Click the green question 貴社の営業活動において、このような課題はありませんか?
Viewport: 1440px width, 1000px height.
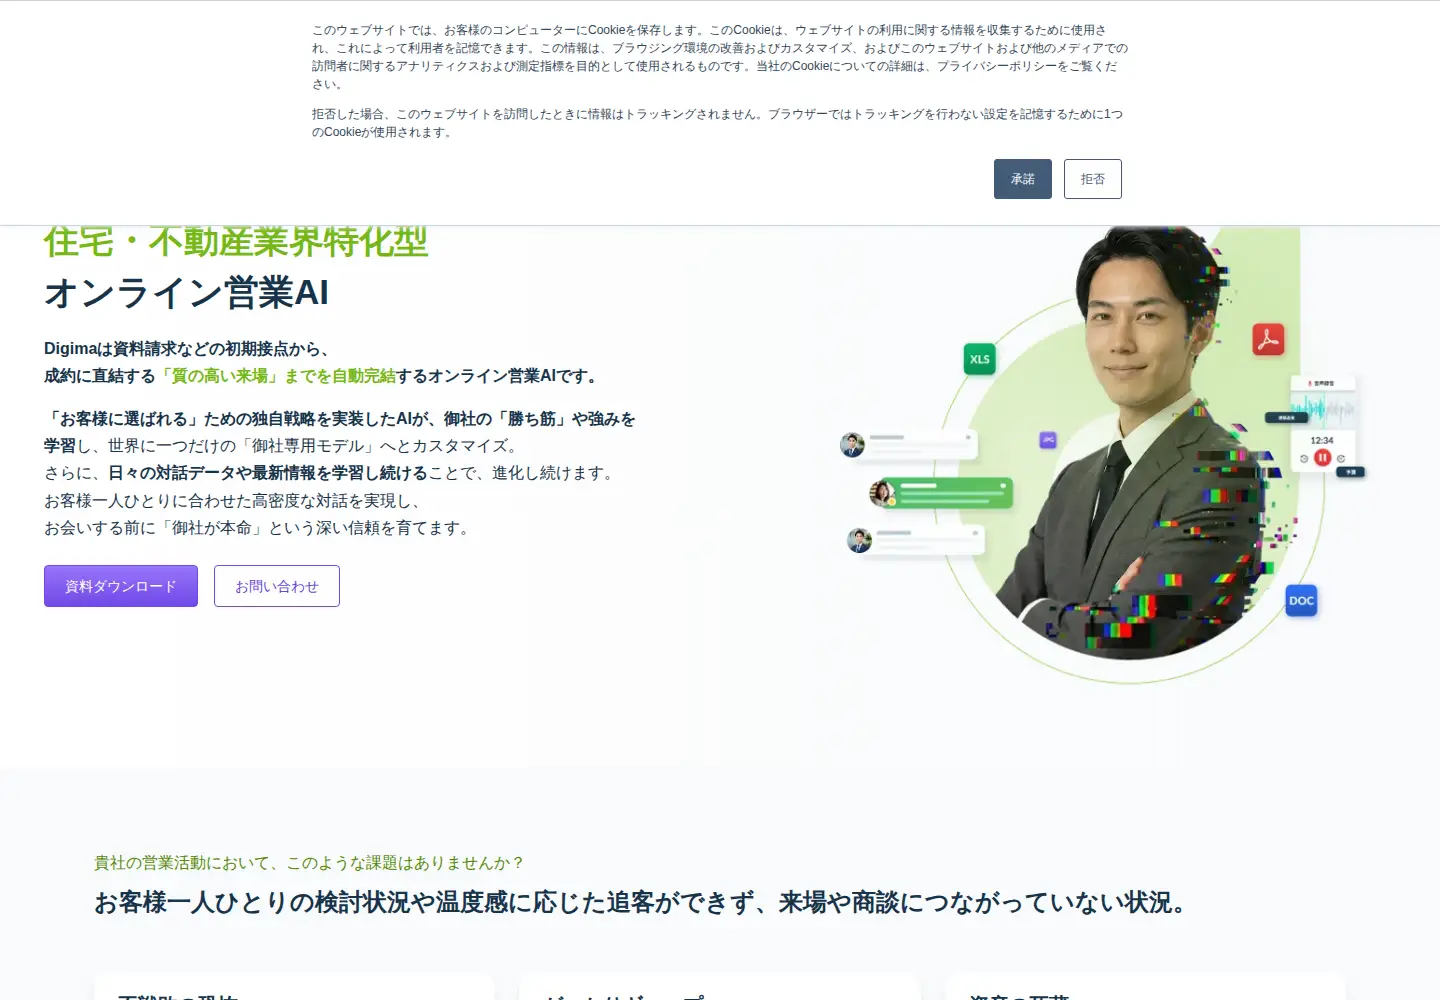point(309,862)
